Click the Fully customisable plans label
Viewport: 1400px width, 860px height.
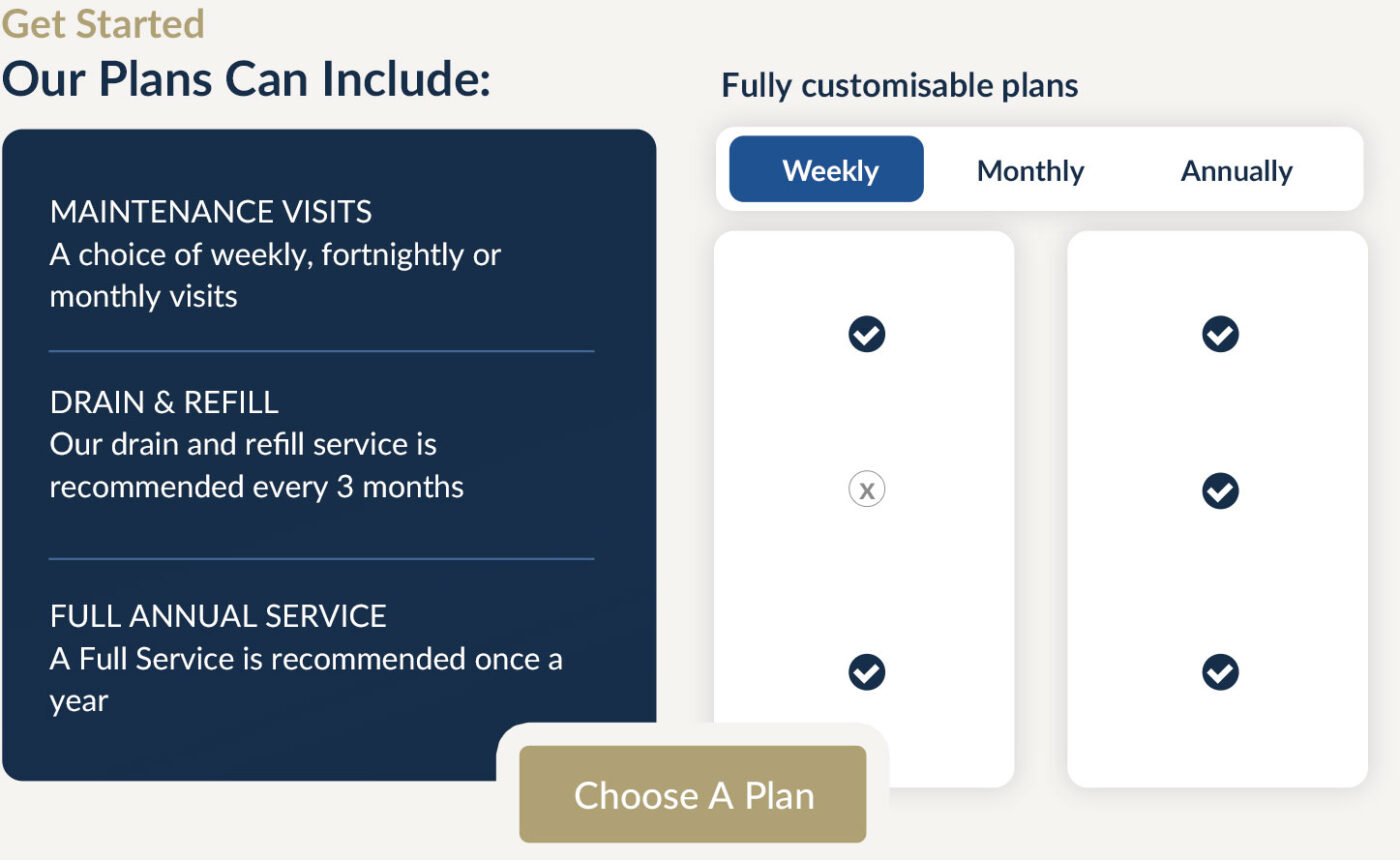click(x=899, y=86)
